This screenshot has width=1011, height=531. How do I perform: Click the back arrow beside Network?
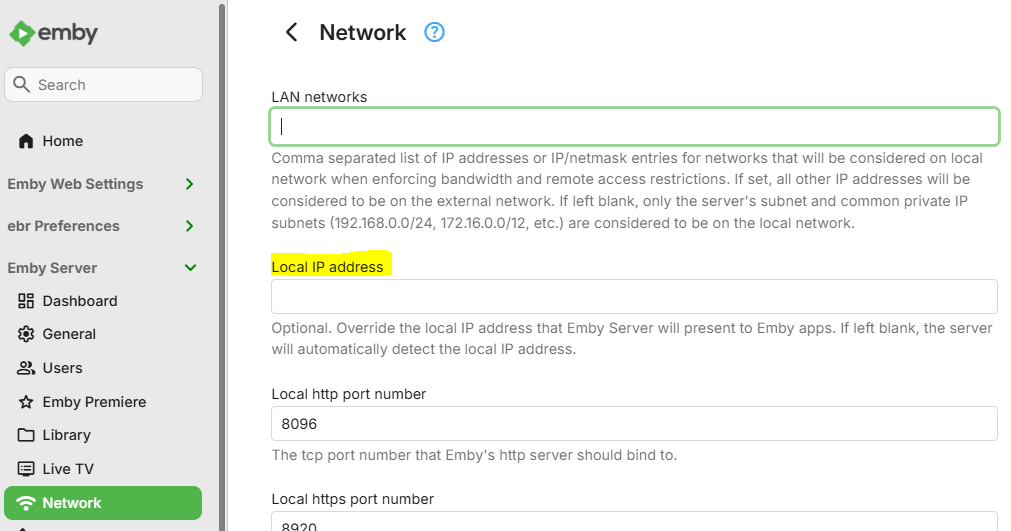click(292, 33)
